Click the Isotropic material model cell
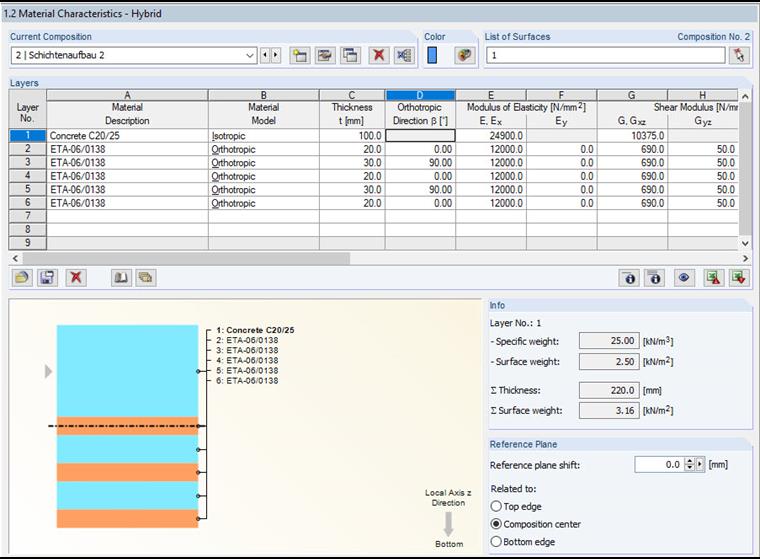Screen dimensions: 760x559 click(x=264, y=136)
